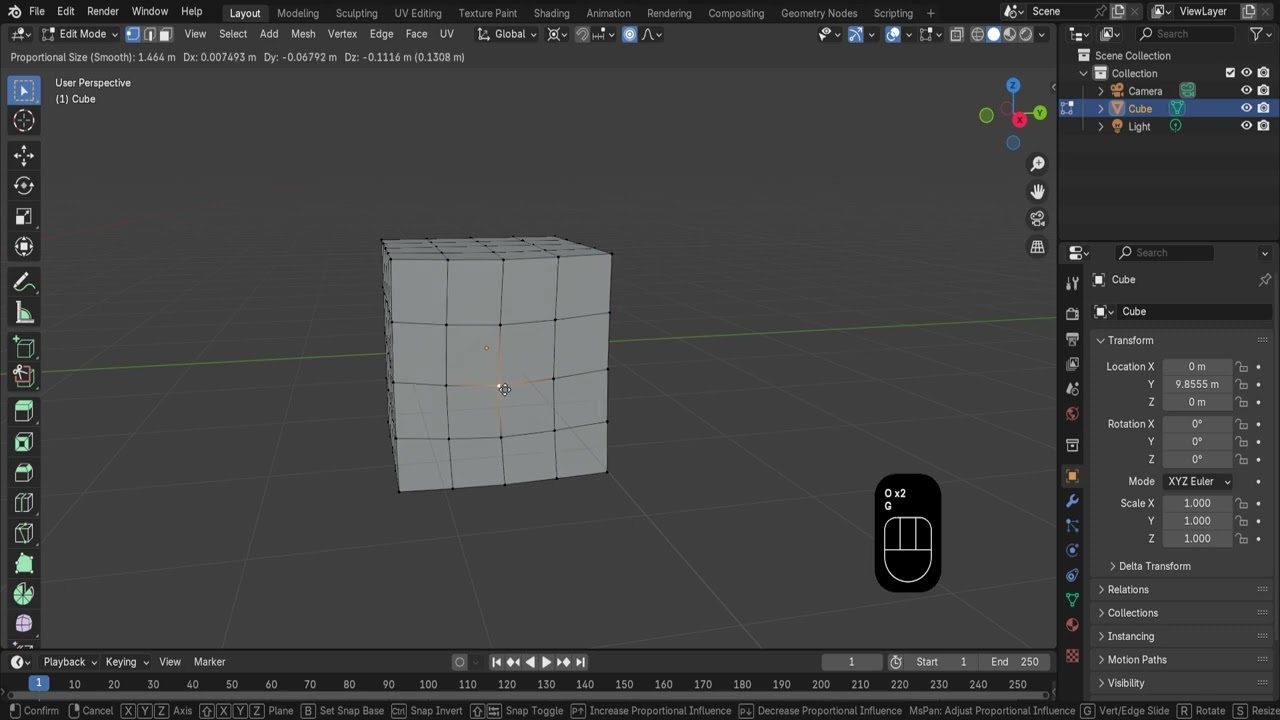Click the play animation button
This screenshot has height=720, width=1280.
point(546,662)
